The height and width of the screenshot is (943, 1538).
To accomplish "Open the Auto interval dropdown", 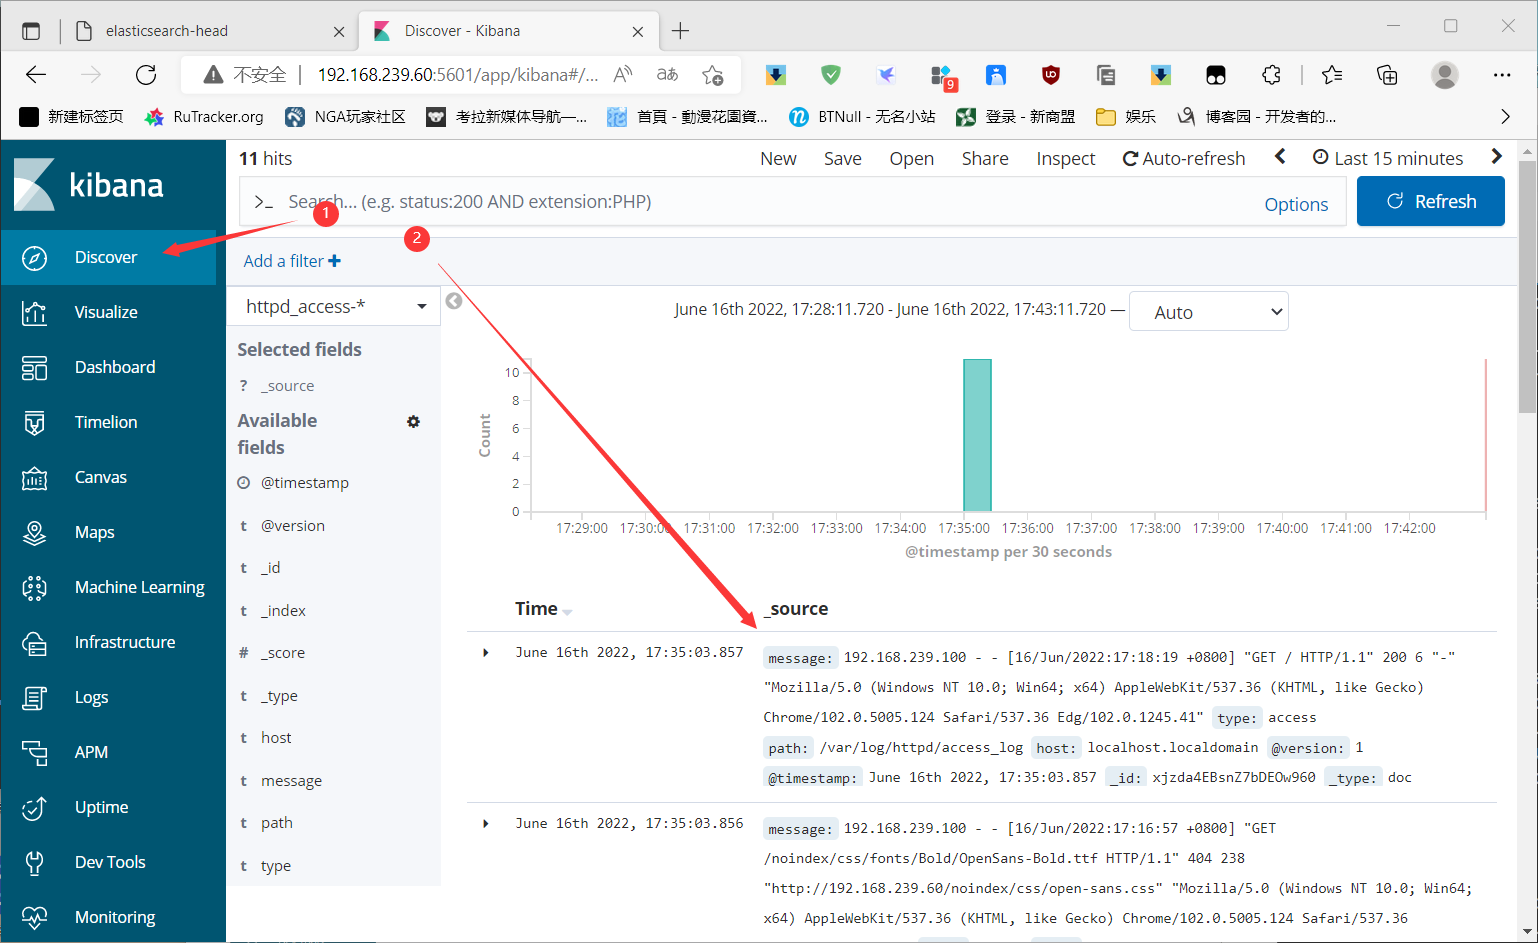I will (1209, 312).
